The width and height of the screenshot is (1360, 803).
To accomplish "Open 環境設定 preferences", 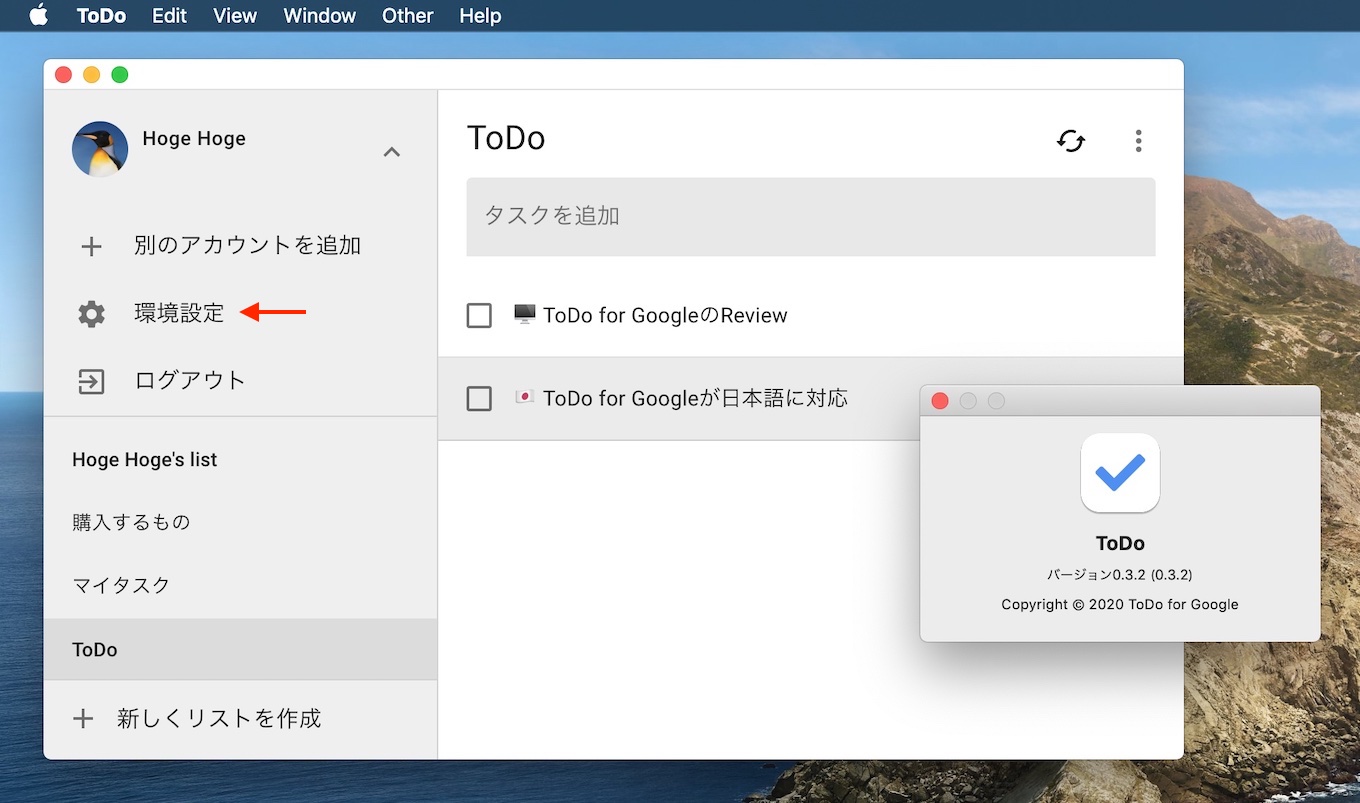I will tap(179, 313).
